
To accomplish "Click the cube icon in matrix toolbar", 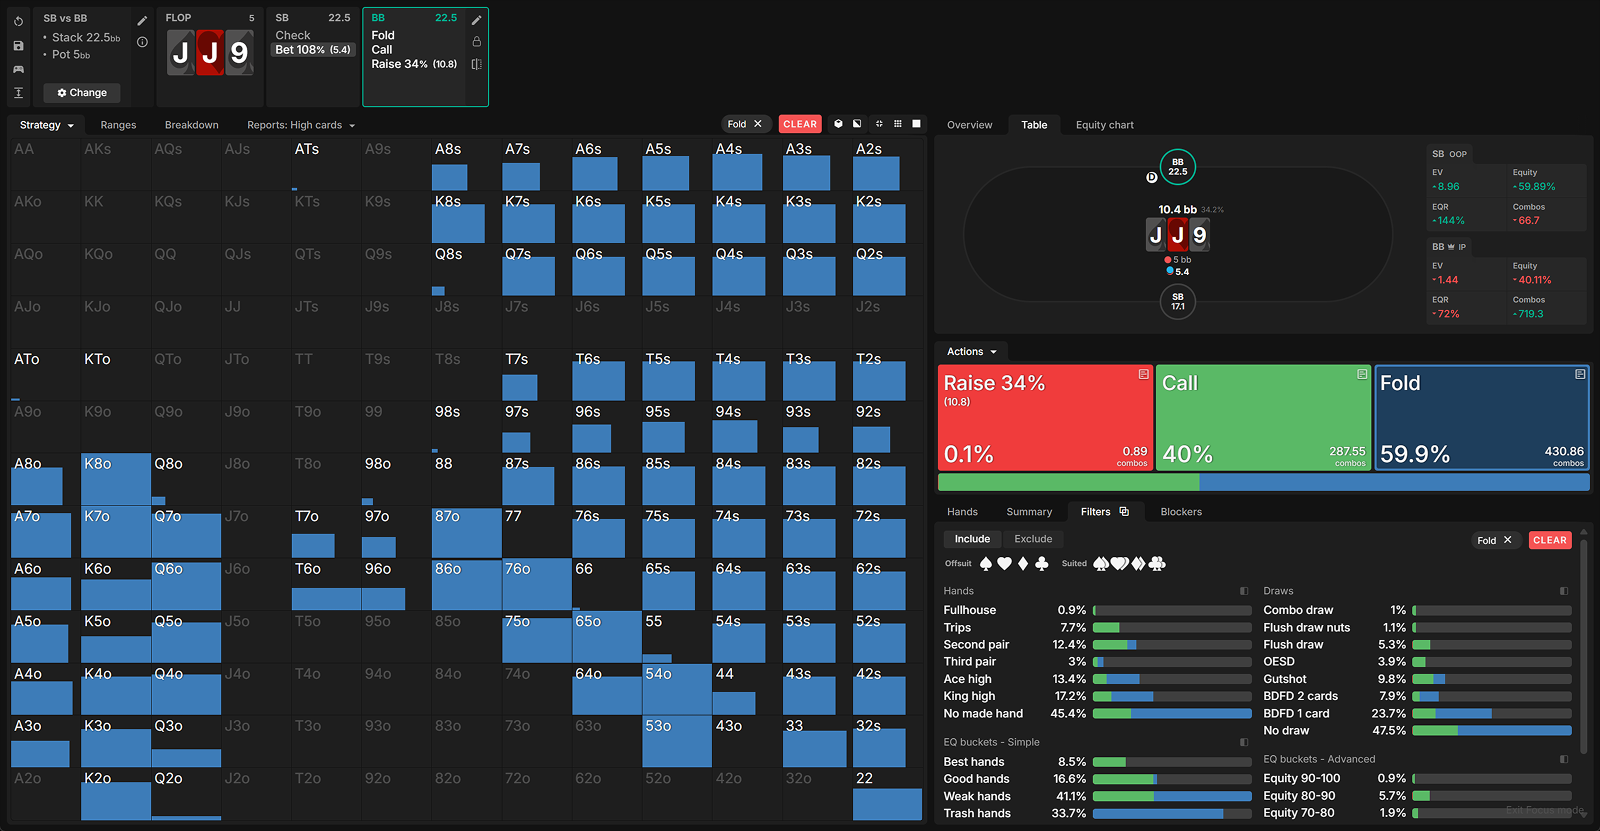I will tap(838, 124).
